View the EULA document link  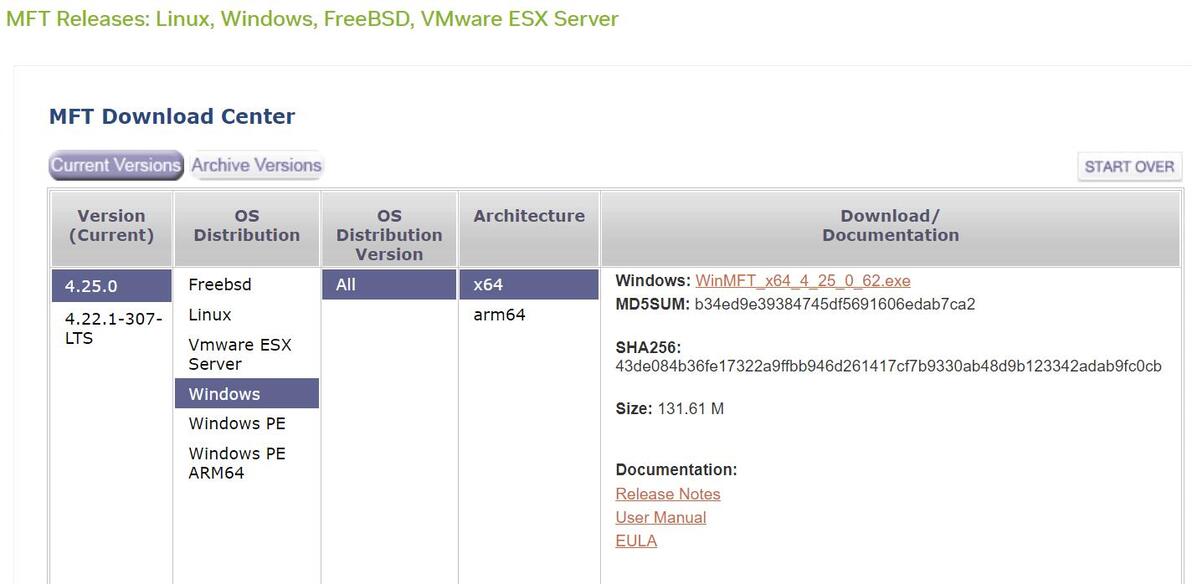click(636, 541)
